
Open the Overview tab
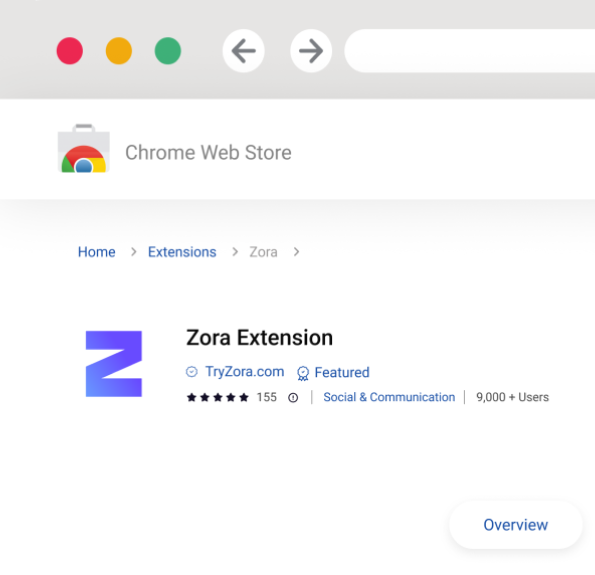pyautogui.click(x=516, y=525)
